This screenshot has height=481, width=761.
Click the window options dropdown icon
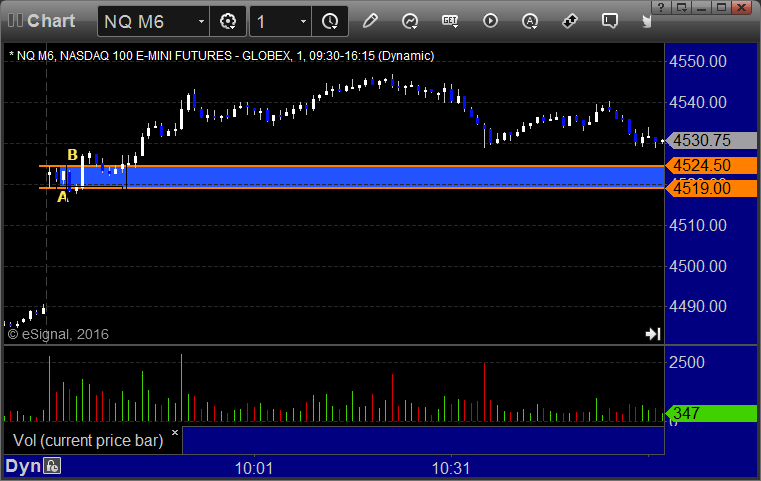682,7
